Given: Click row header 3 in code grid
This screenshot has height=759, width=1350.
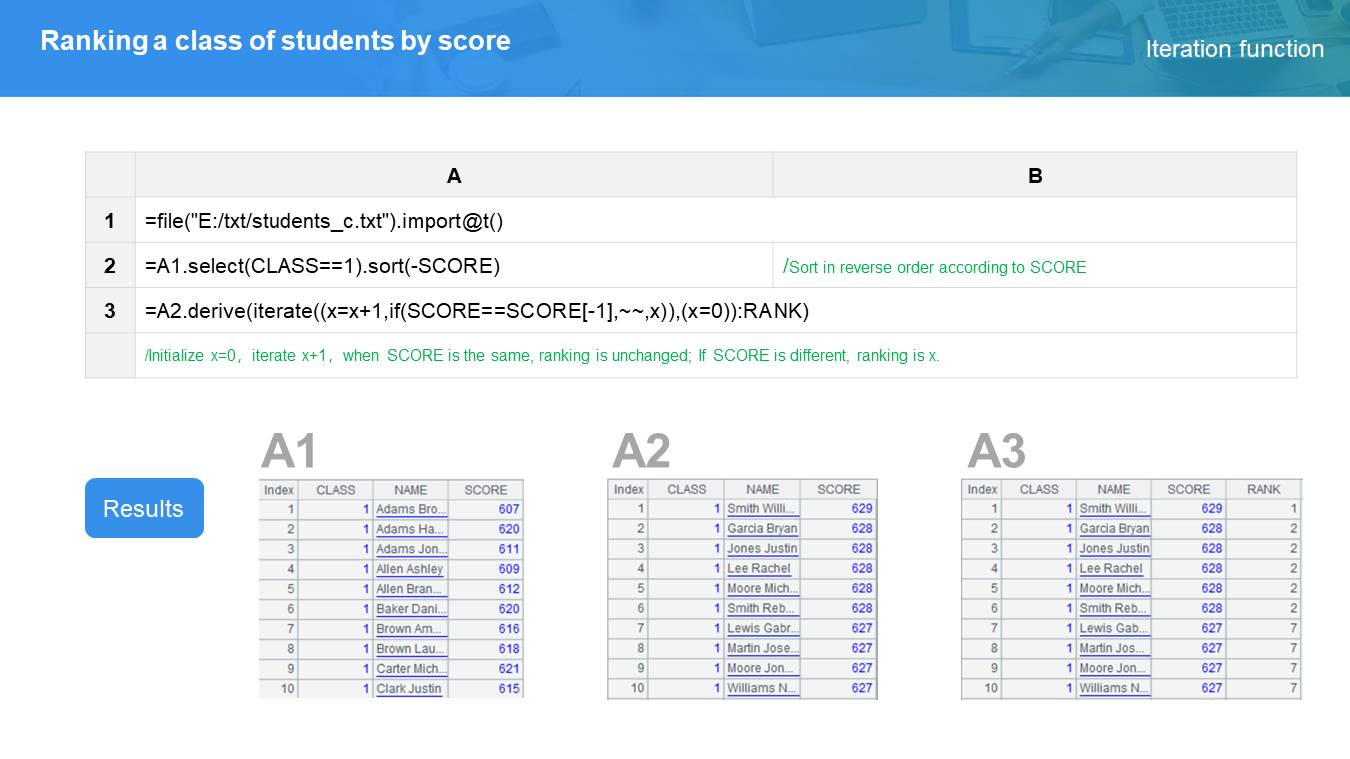Looking at the screenshot, I should [110, 311].
